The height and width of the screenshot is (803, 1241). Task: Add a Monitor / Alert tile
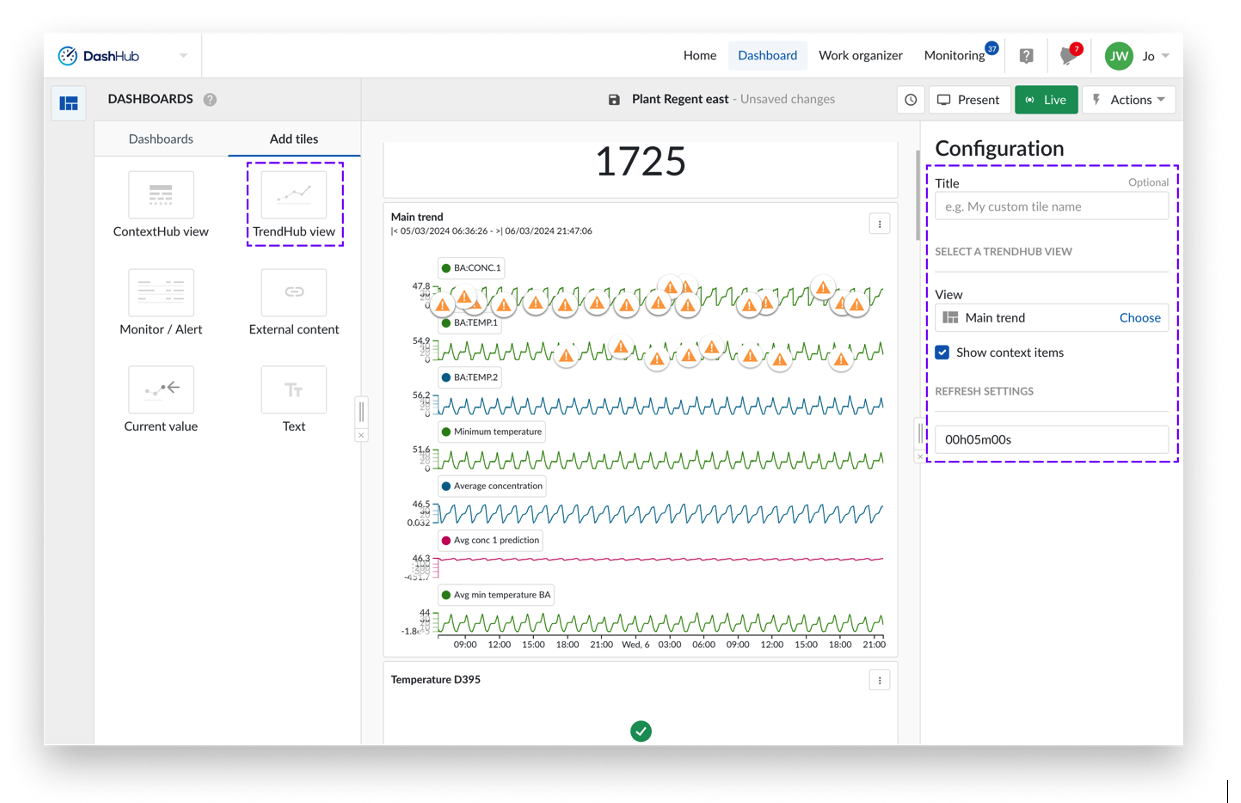point(161,293)
